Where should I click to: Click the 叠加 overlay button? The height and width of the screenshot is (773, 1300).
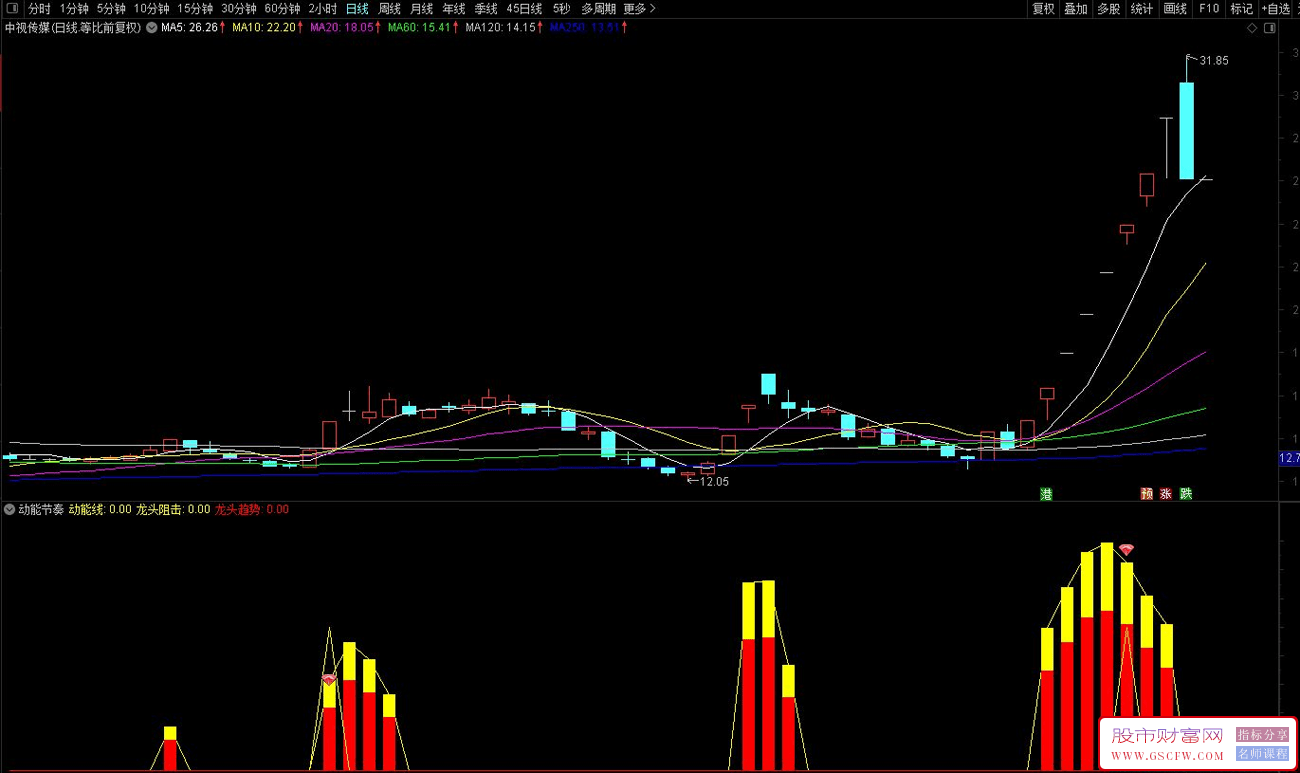click(1076, 9)
